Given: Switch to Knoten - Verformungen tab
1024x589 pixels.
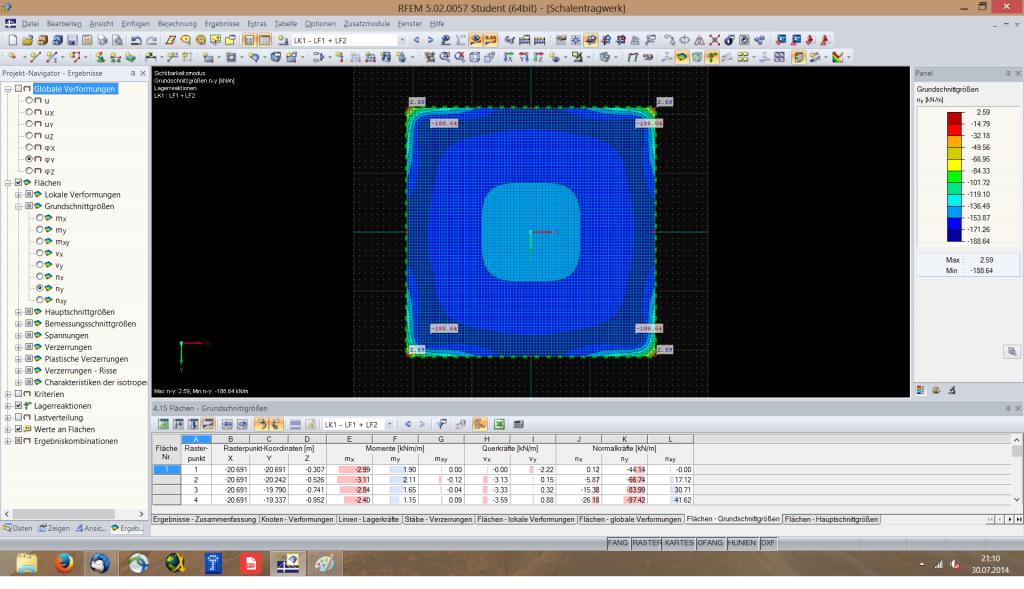Looking at the screenshot, I should [297, 520].
